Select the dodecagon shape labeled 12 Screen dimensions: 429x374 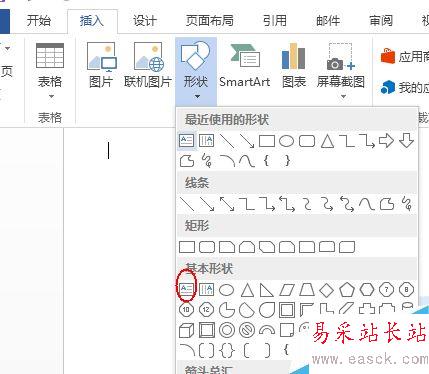[x=206, y=310]
